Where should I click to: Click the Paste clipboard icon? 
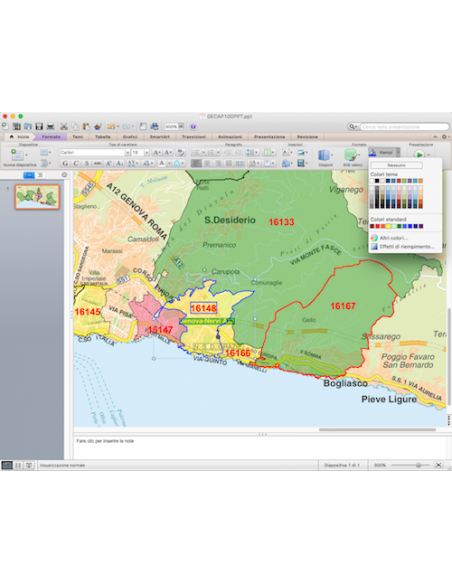[x=86, y=127]
